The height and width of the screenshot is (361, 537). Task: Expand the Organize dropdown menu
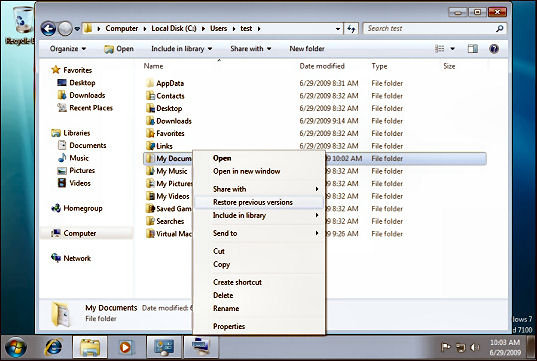tap(67, 49)
